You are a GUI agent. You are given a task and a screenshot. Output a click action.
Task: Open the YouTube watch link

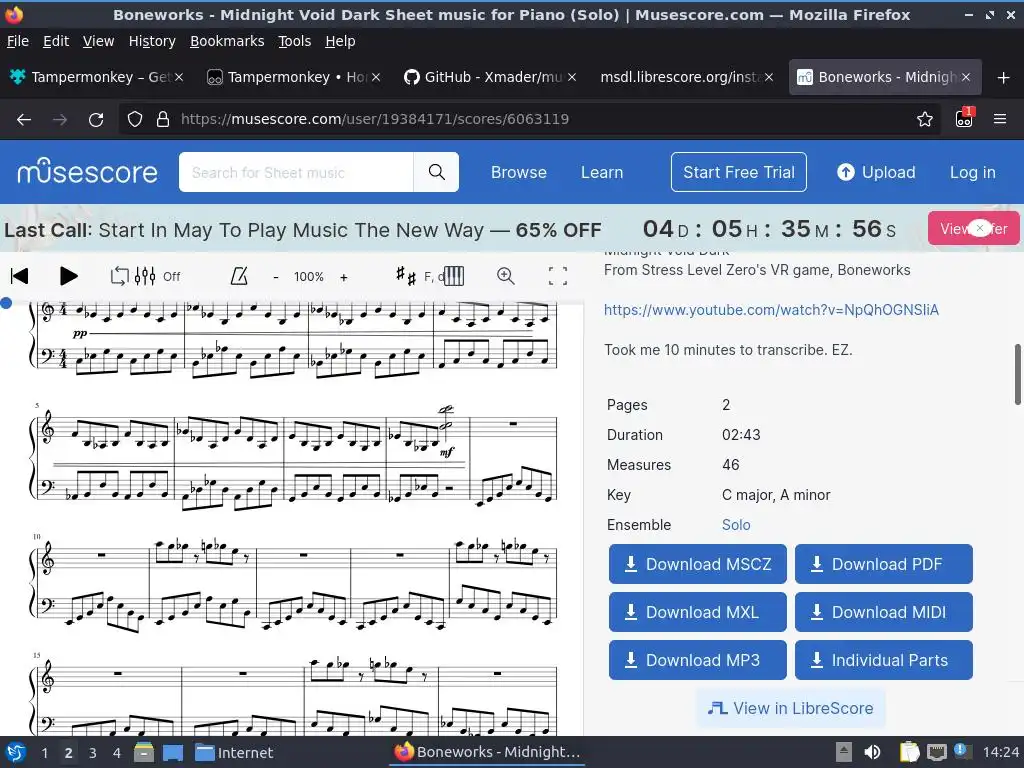point(771,310)
